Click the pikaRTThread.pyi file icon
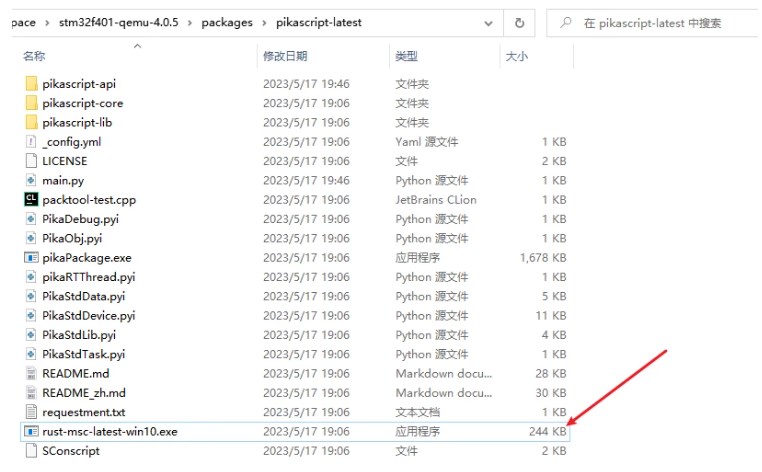The height and width of the screenshot is (472, 762). [31, 277]
